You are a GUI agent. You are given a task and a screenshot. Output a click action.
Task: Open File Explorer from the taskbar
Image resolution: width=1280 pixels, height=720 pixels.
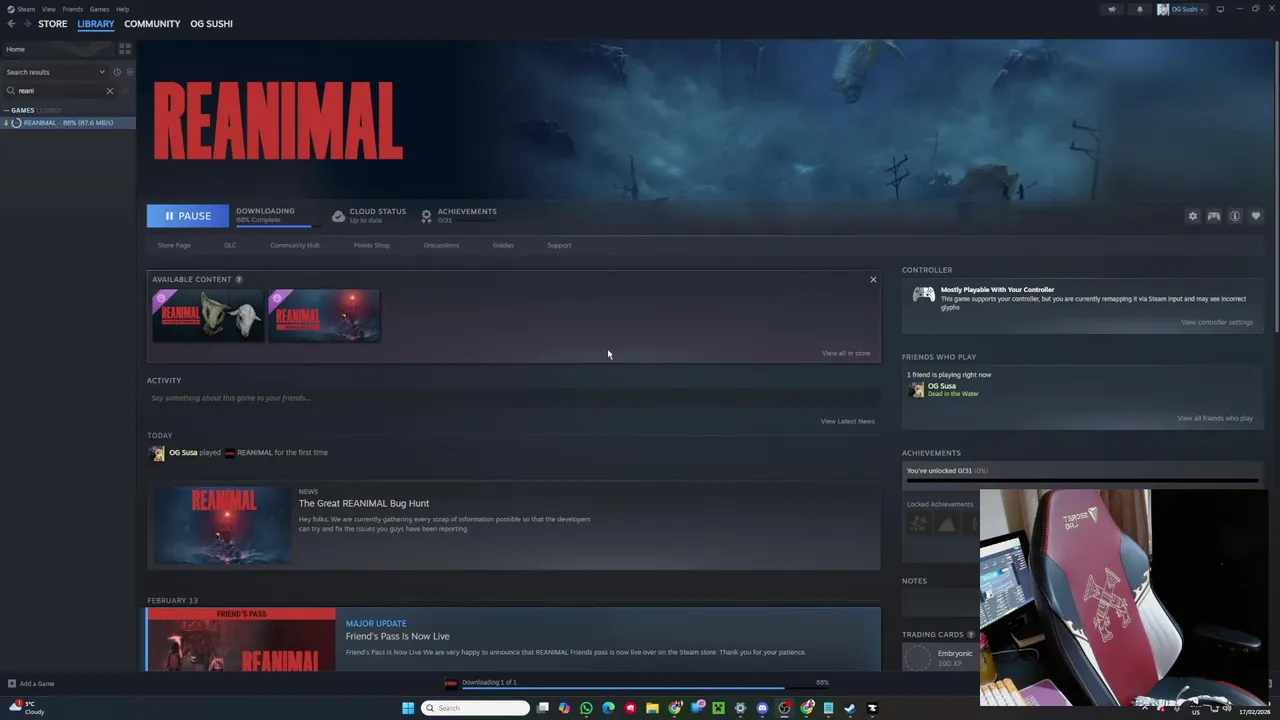pyautogui.click(x=652, y=708)
